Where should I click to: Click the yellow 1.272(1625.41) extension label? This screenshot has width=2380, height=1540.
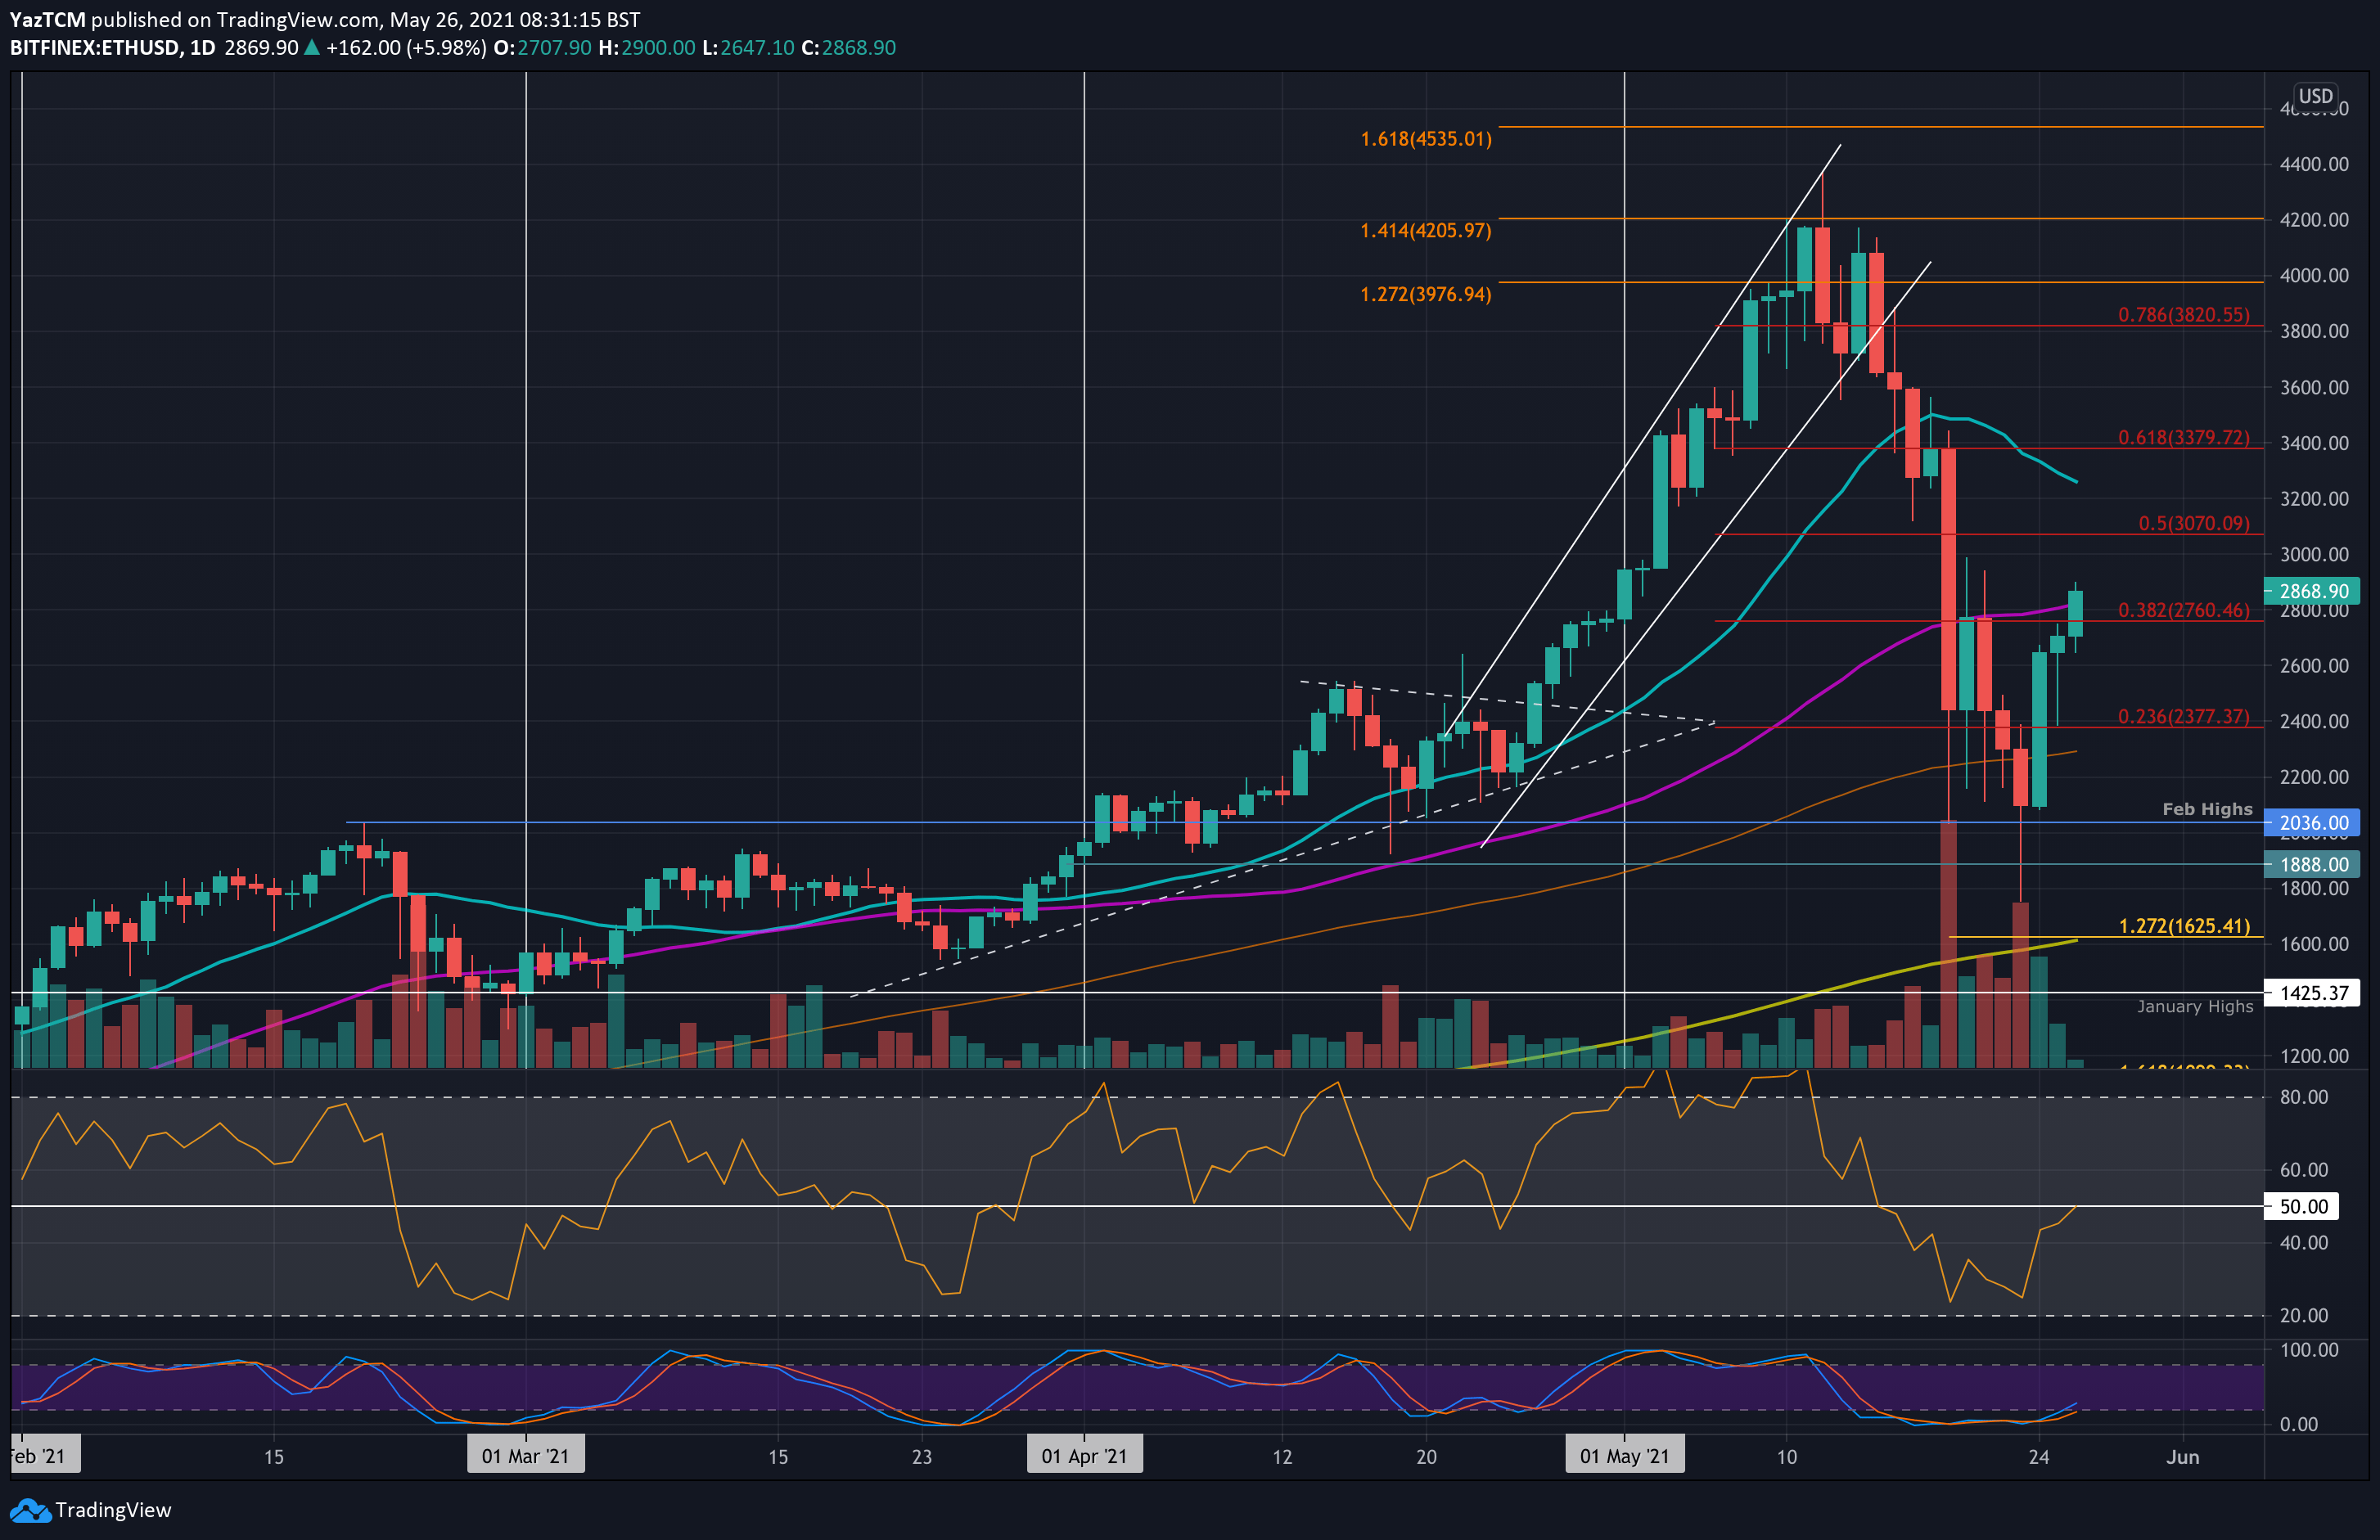[2184, 926]
